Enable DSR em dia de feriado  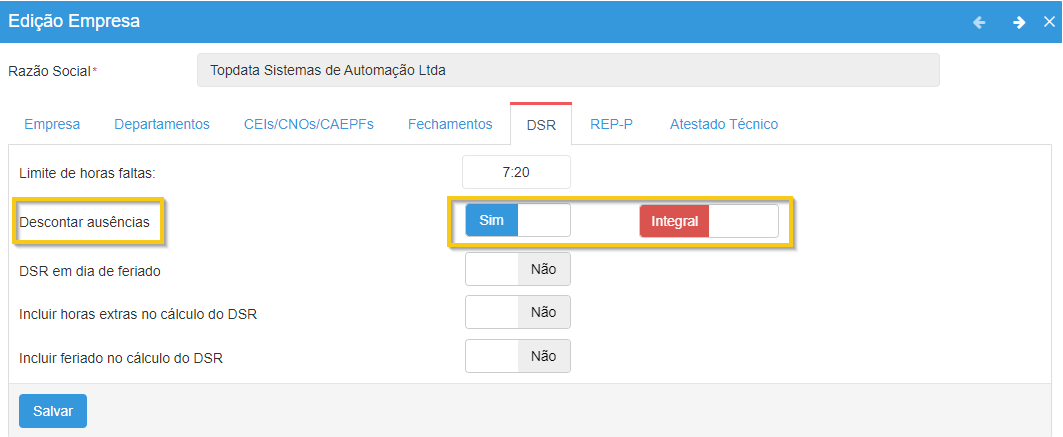518,269
